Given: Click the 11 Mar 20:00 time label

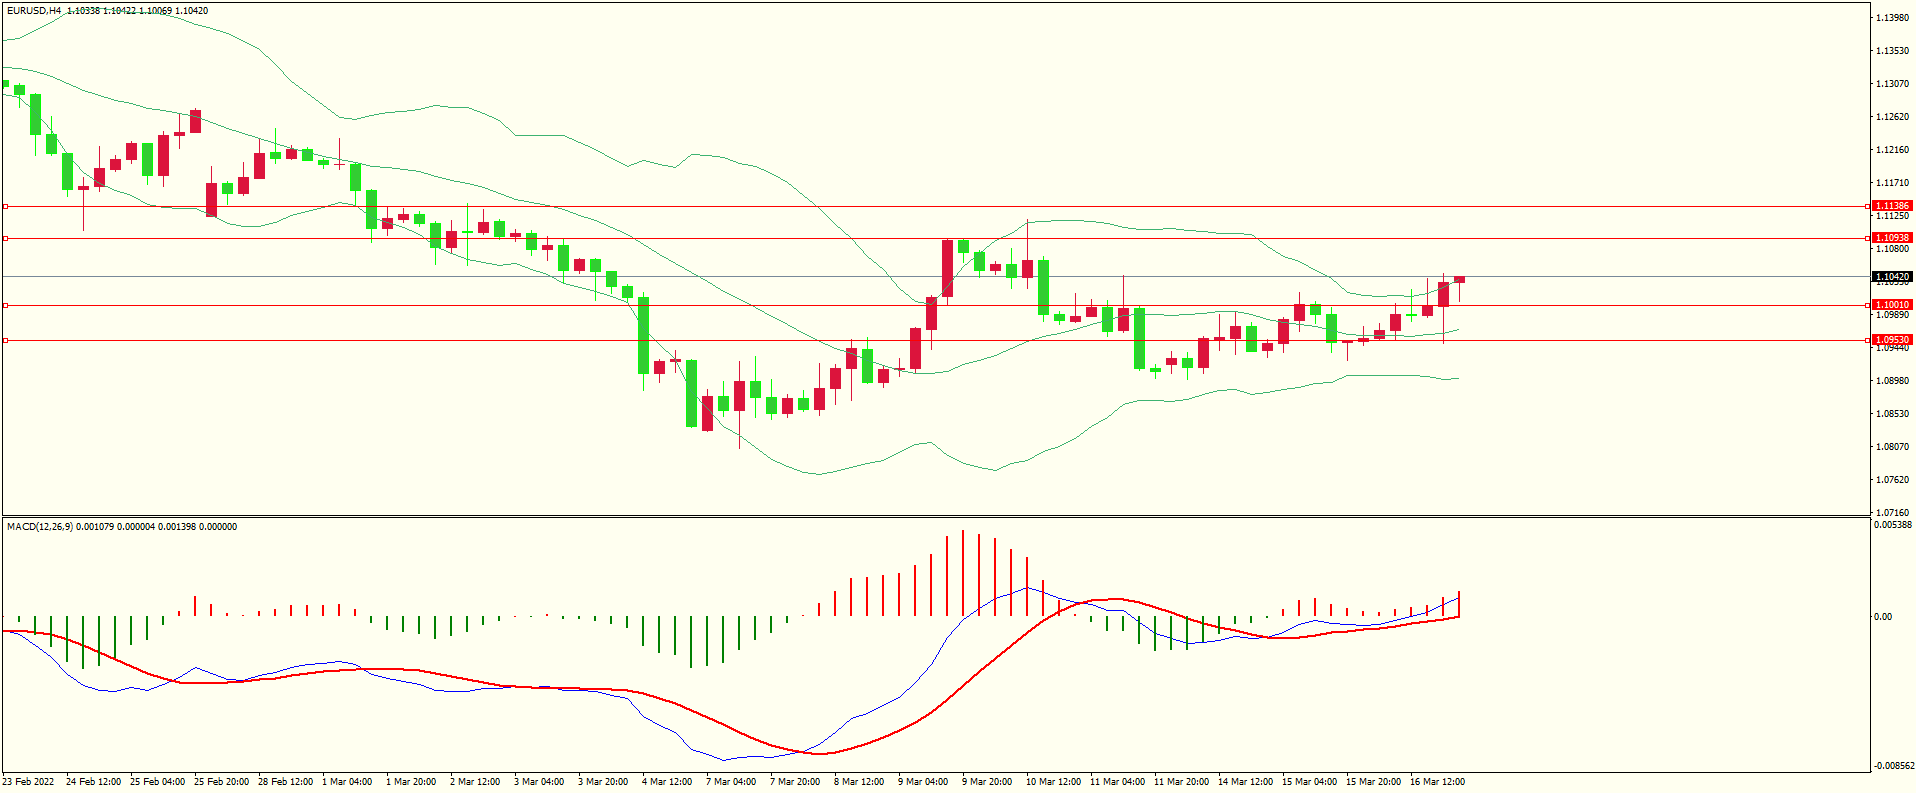Looking at the screenshot, I should [x=1181, y=782].
